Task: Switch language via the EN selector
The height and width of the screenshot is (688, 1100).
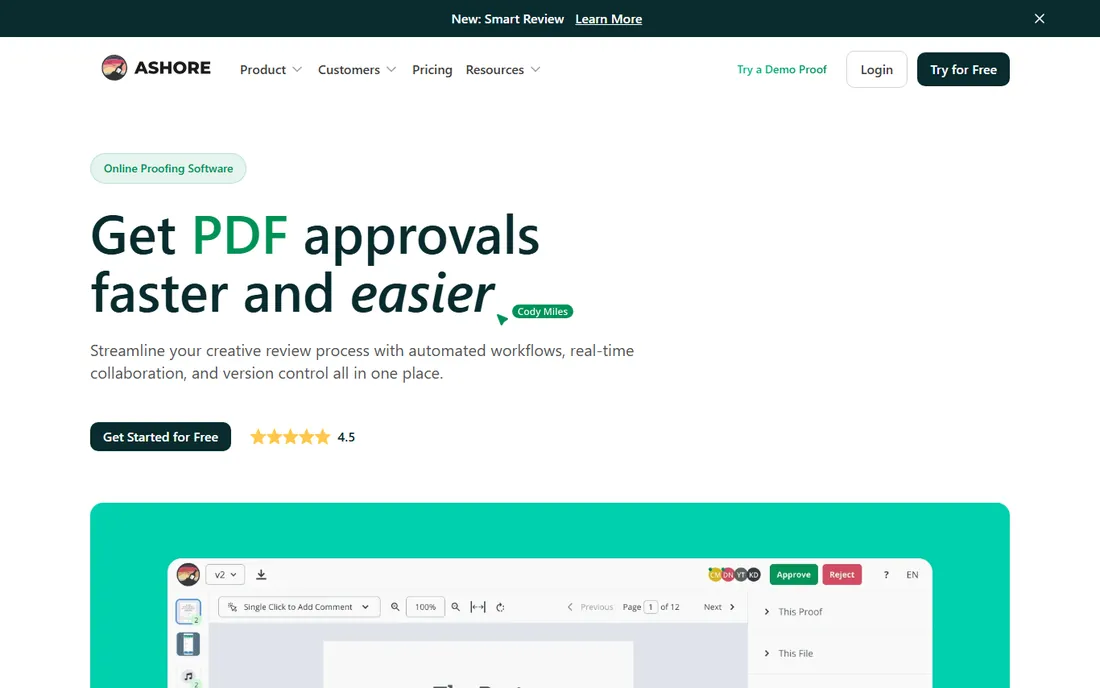Action: 912,575
